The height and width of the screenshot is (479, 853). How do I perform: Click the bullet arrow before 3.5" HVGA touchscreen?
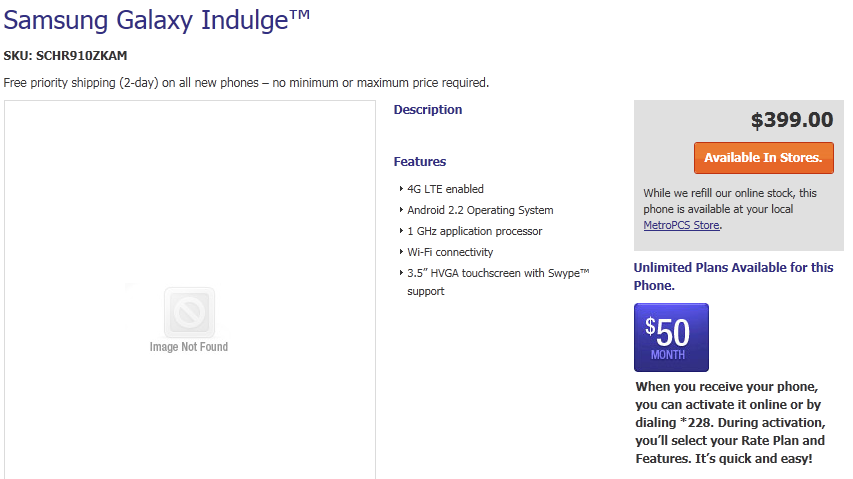pos(400,273)
